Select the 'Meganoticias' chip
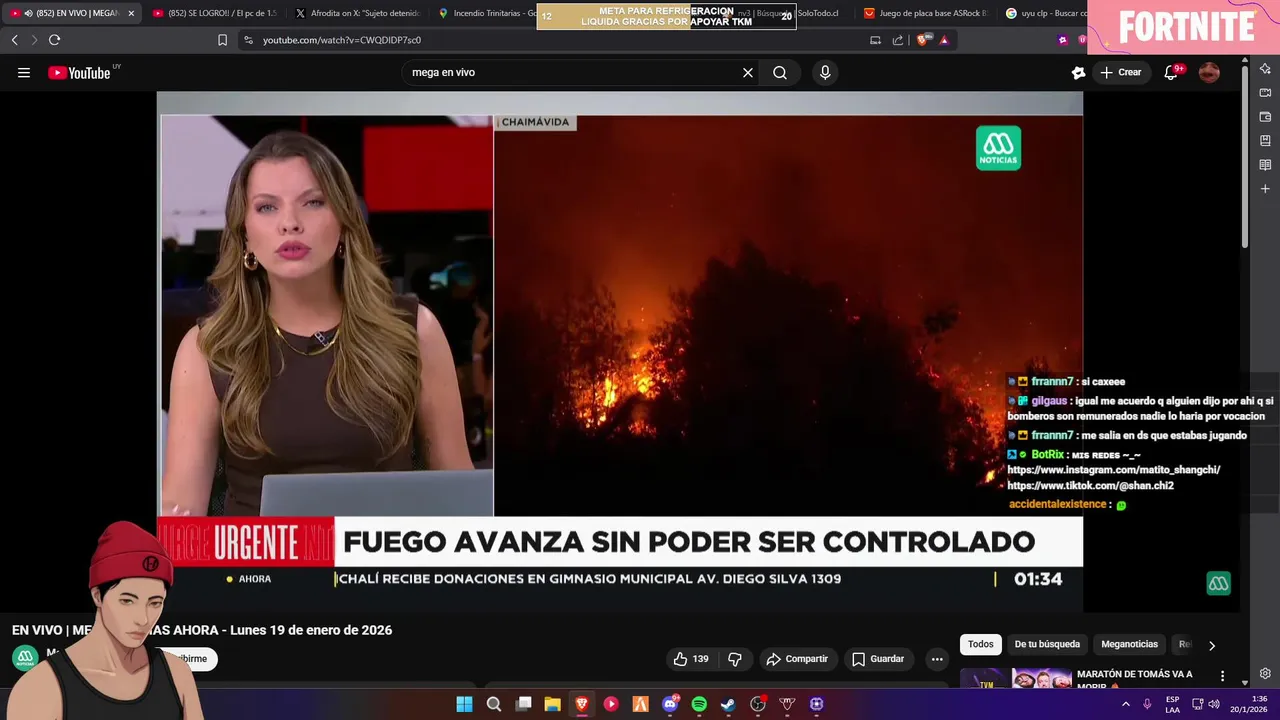1280x720 pixels. pyautogui.click(x=1129, y=645)
